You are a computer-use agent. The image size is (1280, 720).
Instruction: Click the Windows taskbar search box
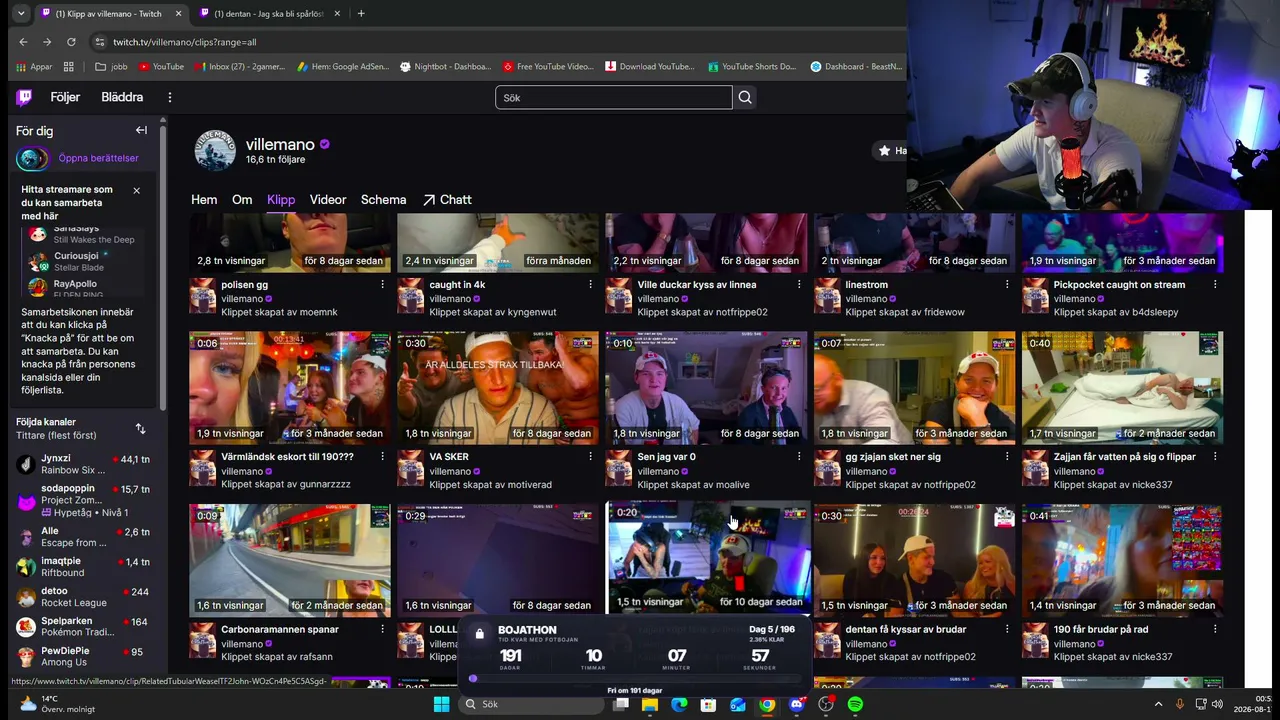point(532,704)
